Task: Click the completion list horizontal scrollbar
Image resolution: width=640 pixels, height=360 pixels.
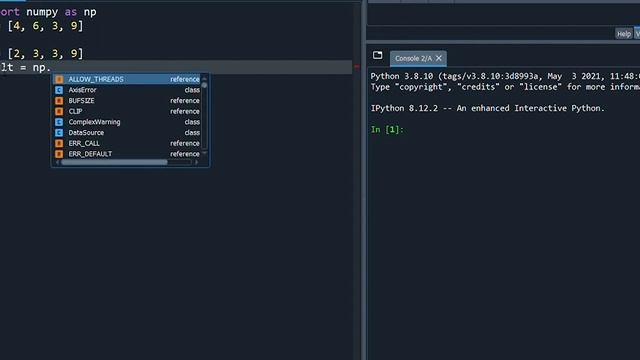Action: [x=114, y=162]
